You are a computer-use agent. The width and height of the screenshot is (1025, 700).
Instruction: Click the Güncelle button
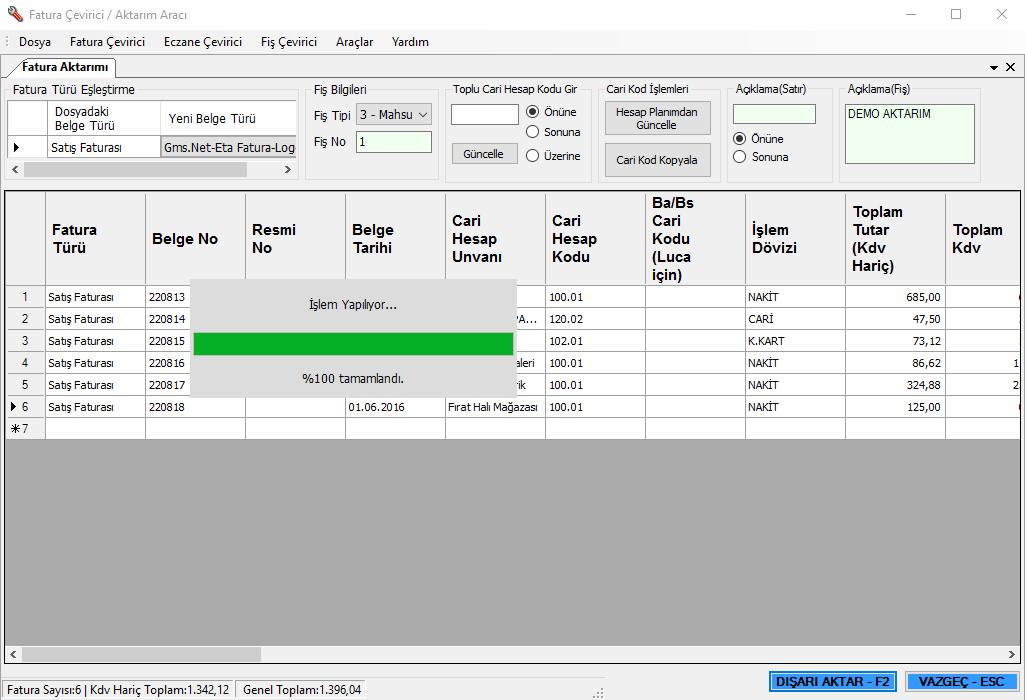point(484,154)
